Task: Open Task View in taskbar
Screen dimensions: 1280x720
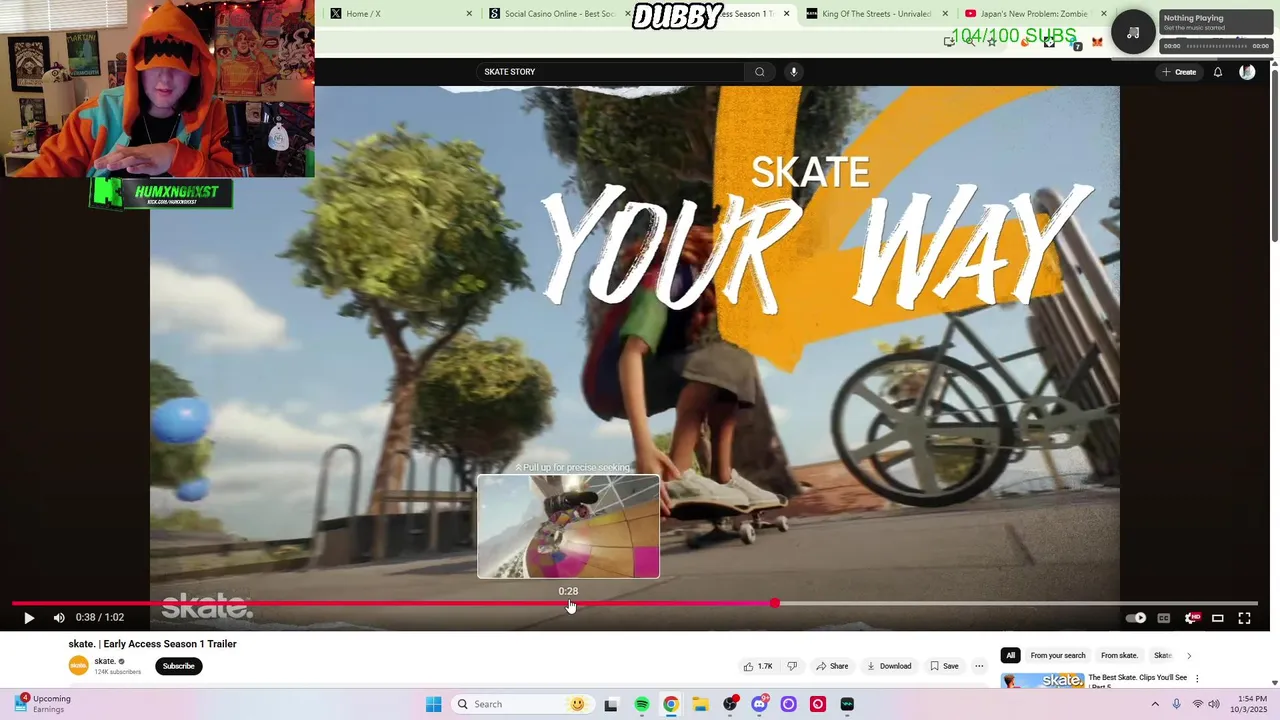Action: [x=611, y=704]
